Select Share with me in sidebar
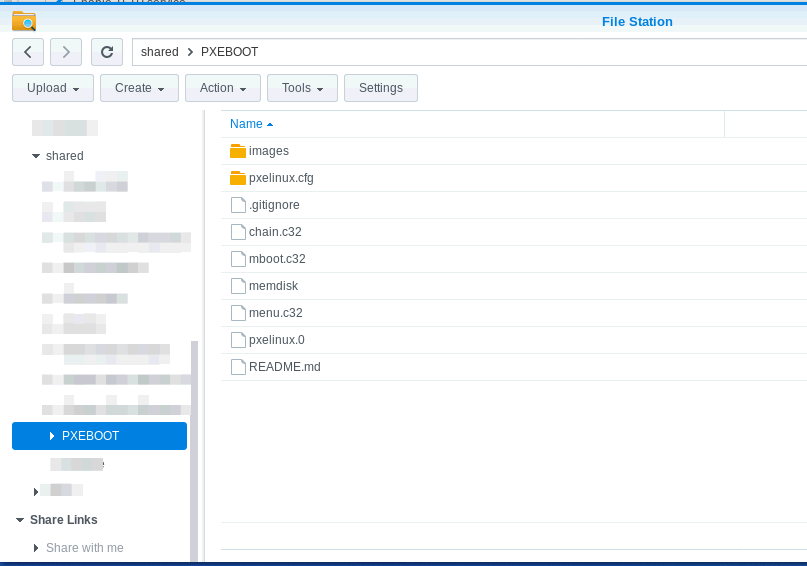This screenshot has width=807, height=566. click(x=85, y=548)
